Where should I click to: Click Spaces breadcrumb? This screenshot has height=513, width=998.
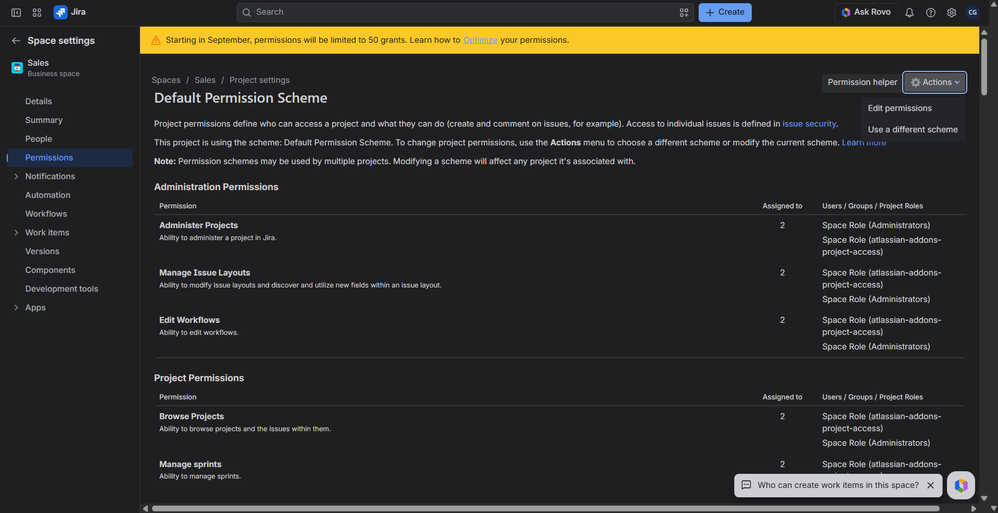point(165,80)
